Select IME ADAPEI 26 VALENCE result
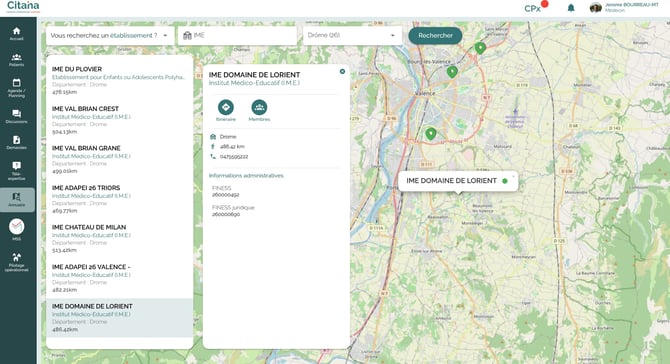670x364 pixels. click(x=119, y=278)
